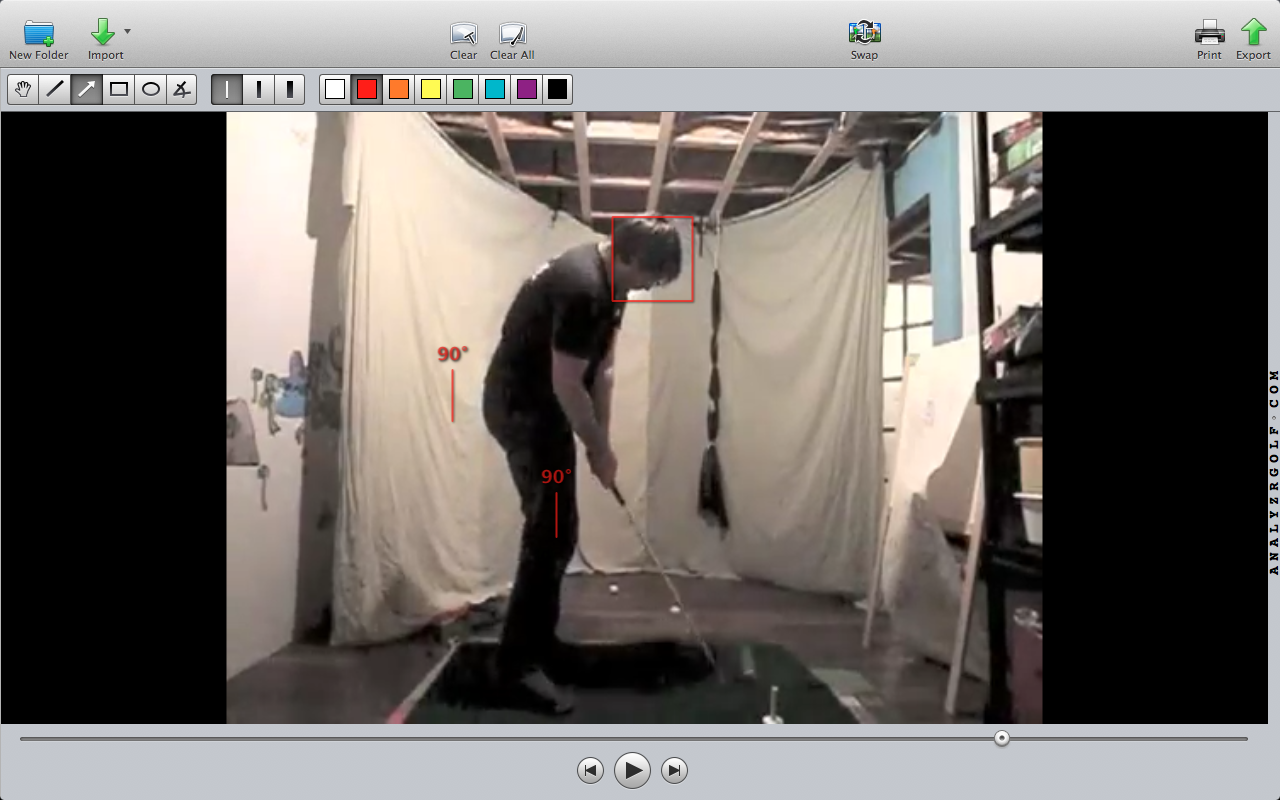The image size is (1280, 800).
Task: Click the Swap videos icon
Action: [x=864, y=33]
